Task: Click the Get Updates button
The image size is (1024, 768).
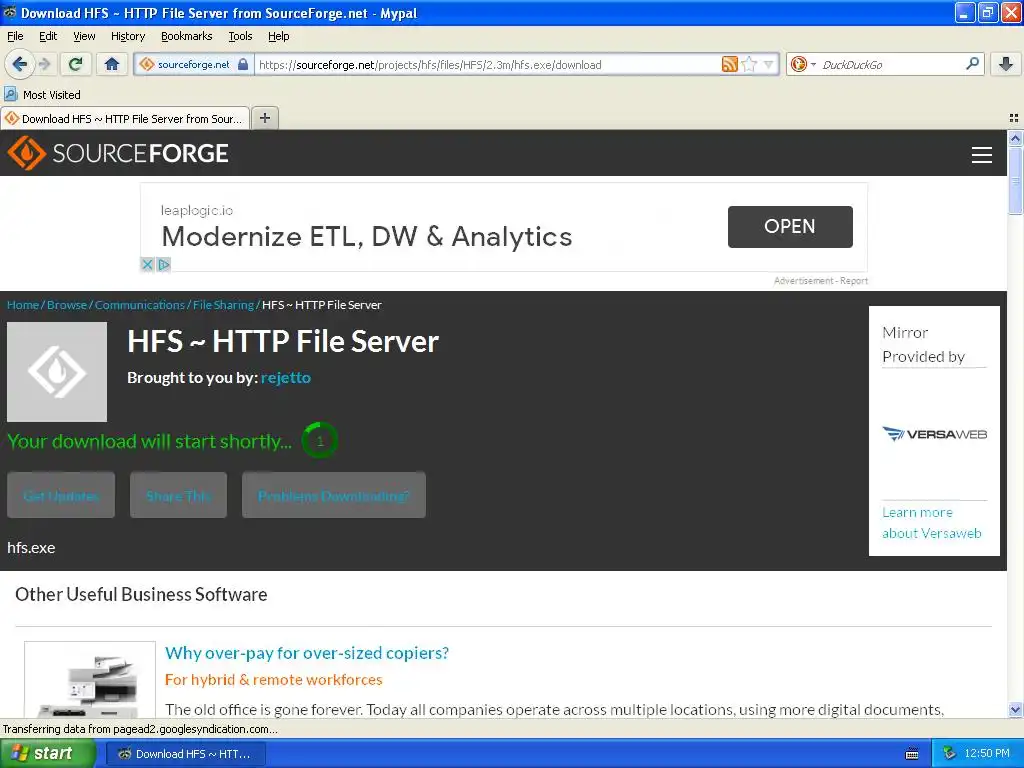Action: [x=61, y=496]
